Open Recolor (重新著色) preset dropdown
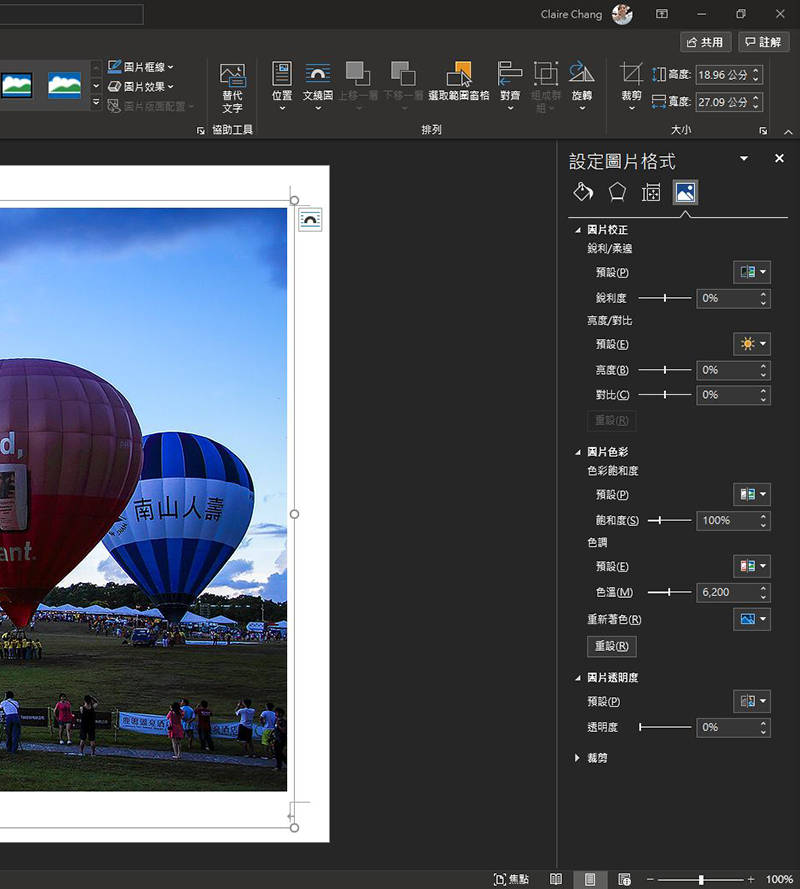800x889 pixels. pos(752,620)
